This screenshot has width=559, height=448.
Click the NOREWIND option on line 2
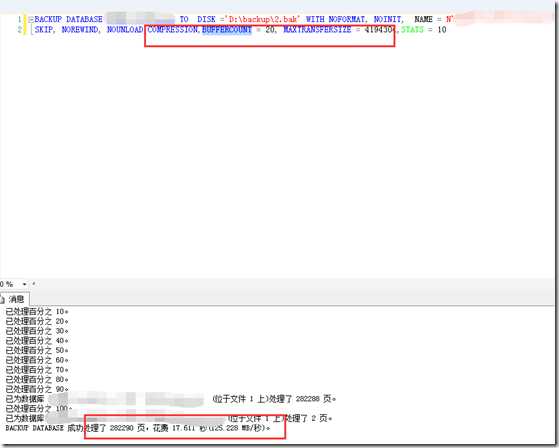[x=81, y=30]
